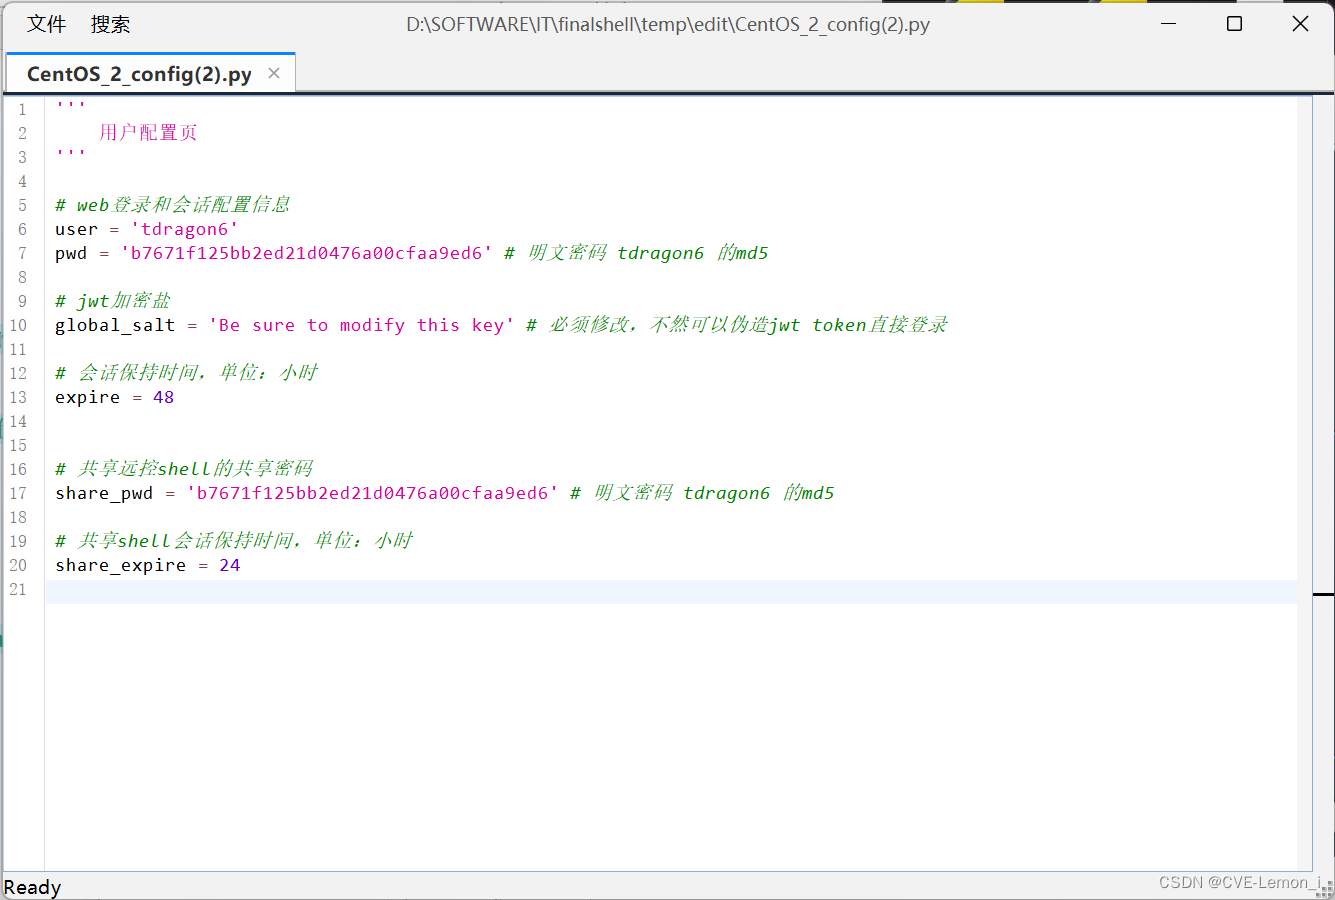This screenshot has height=900, width=1335.
Task: Click the share_expire value 24
Action: point(229,565)
